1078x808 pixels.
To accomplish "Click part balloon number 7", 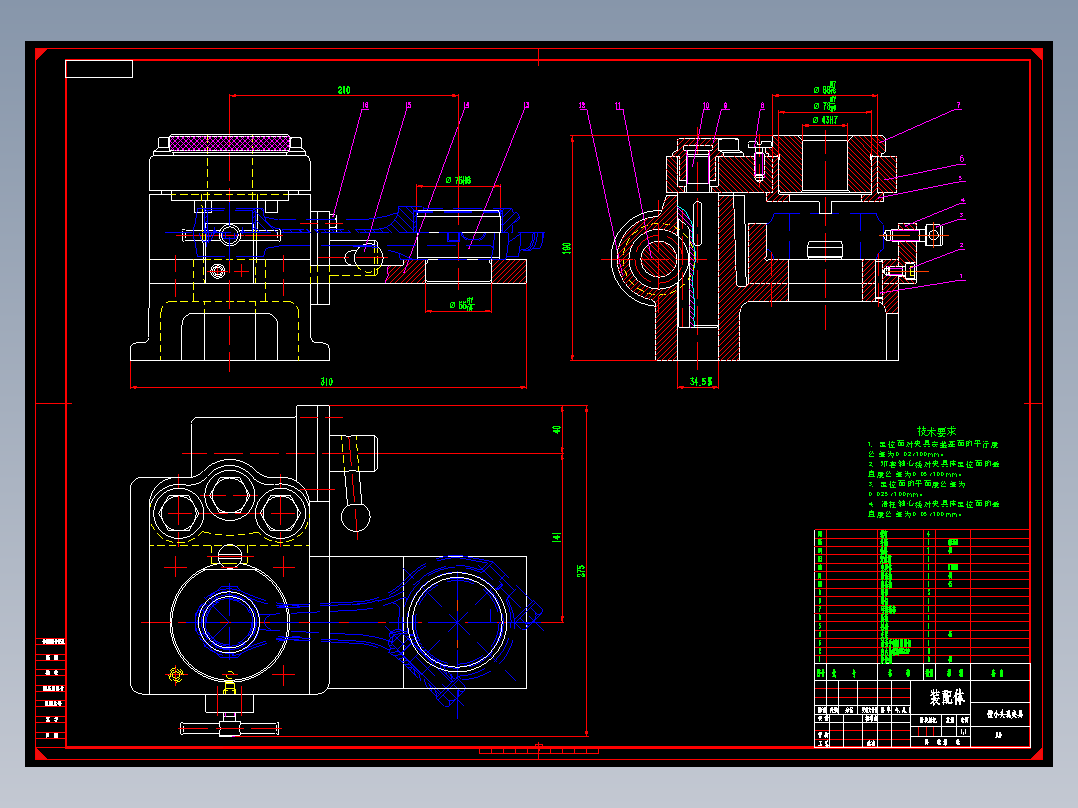I will [x=958, y=106].
